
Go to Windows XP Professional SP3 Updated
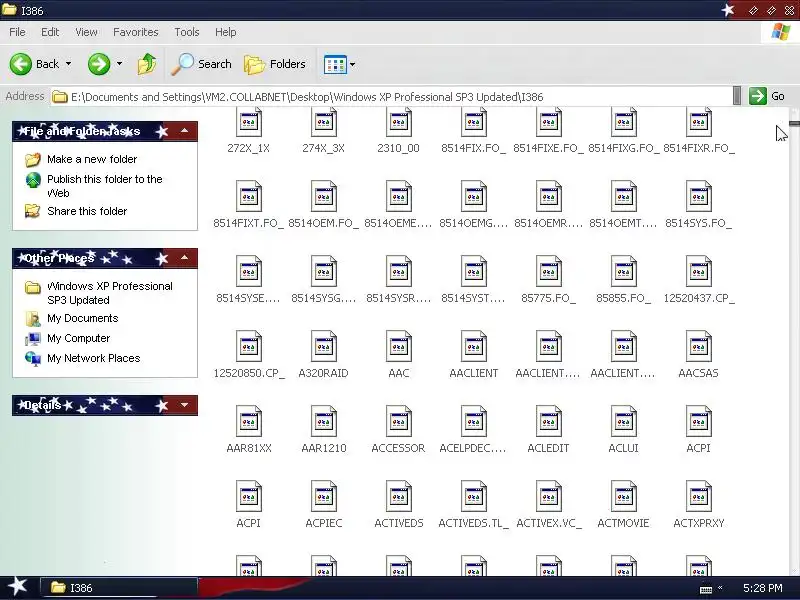point(110,293)
